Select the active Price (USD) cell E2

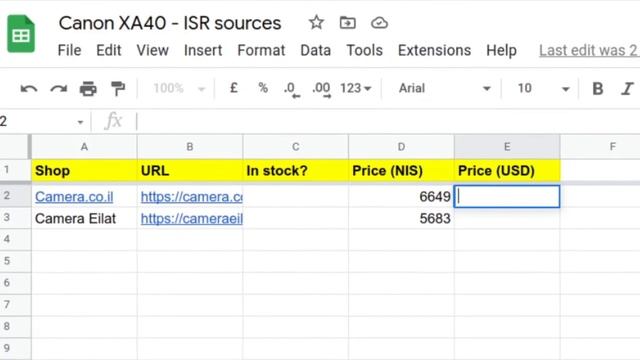point(507,196)
